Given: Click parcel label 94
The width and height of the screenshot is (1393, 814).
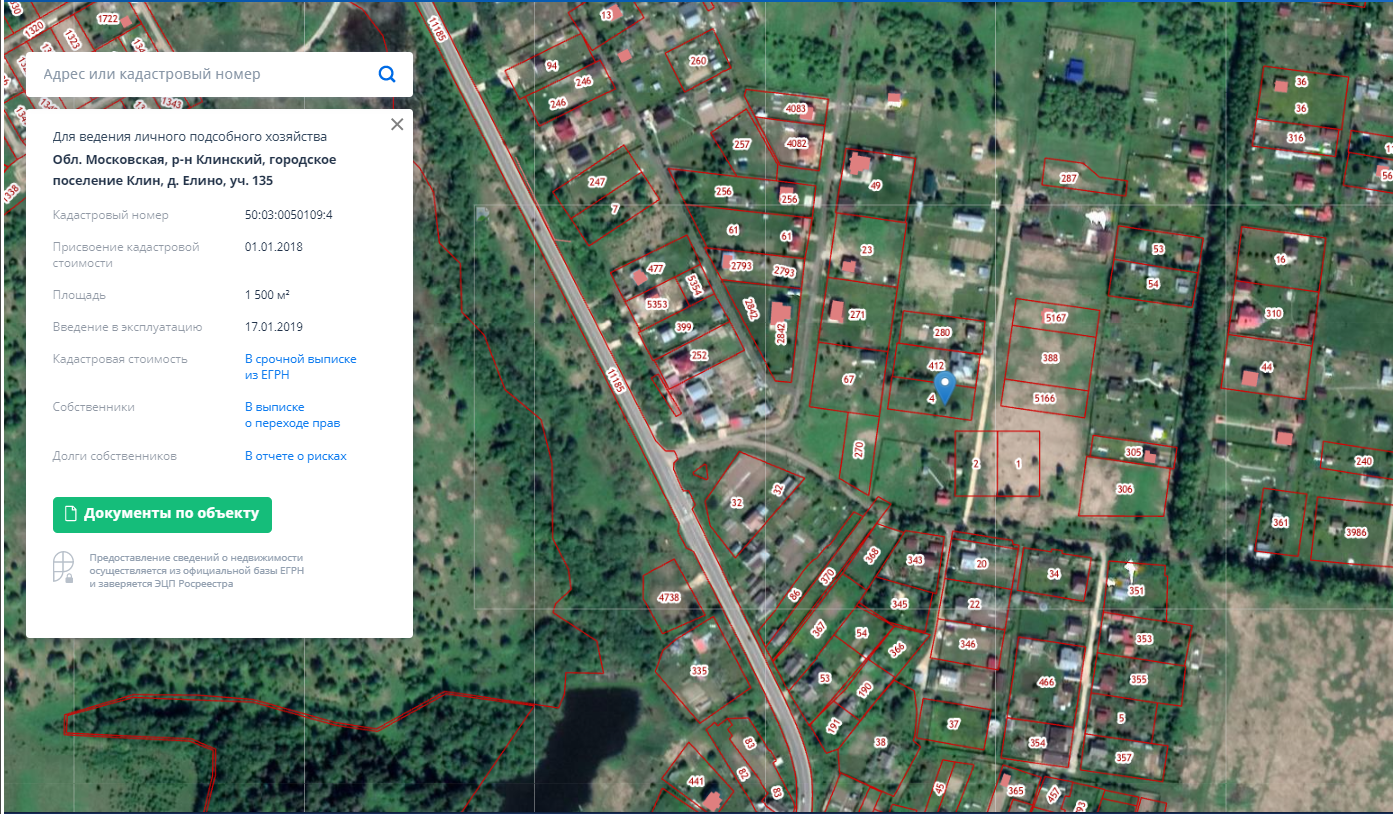Looking at the screenshot, I should [551, 65].
